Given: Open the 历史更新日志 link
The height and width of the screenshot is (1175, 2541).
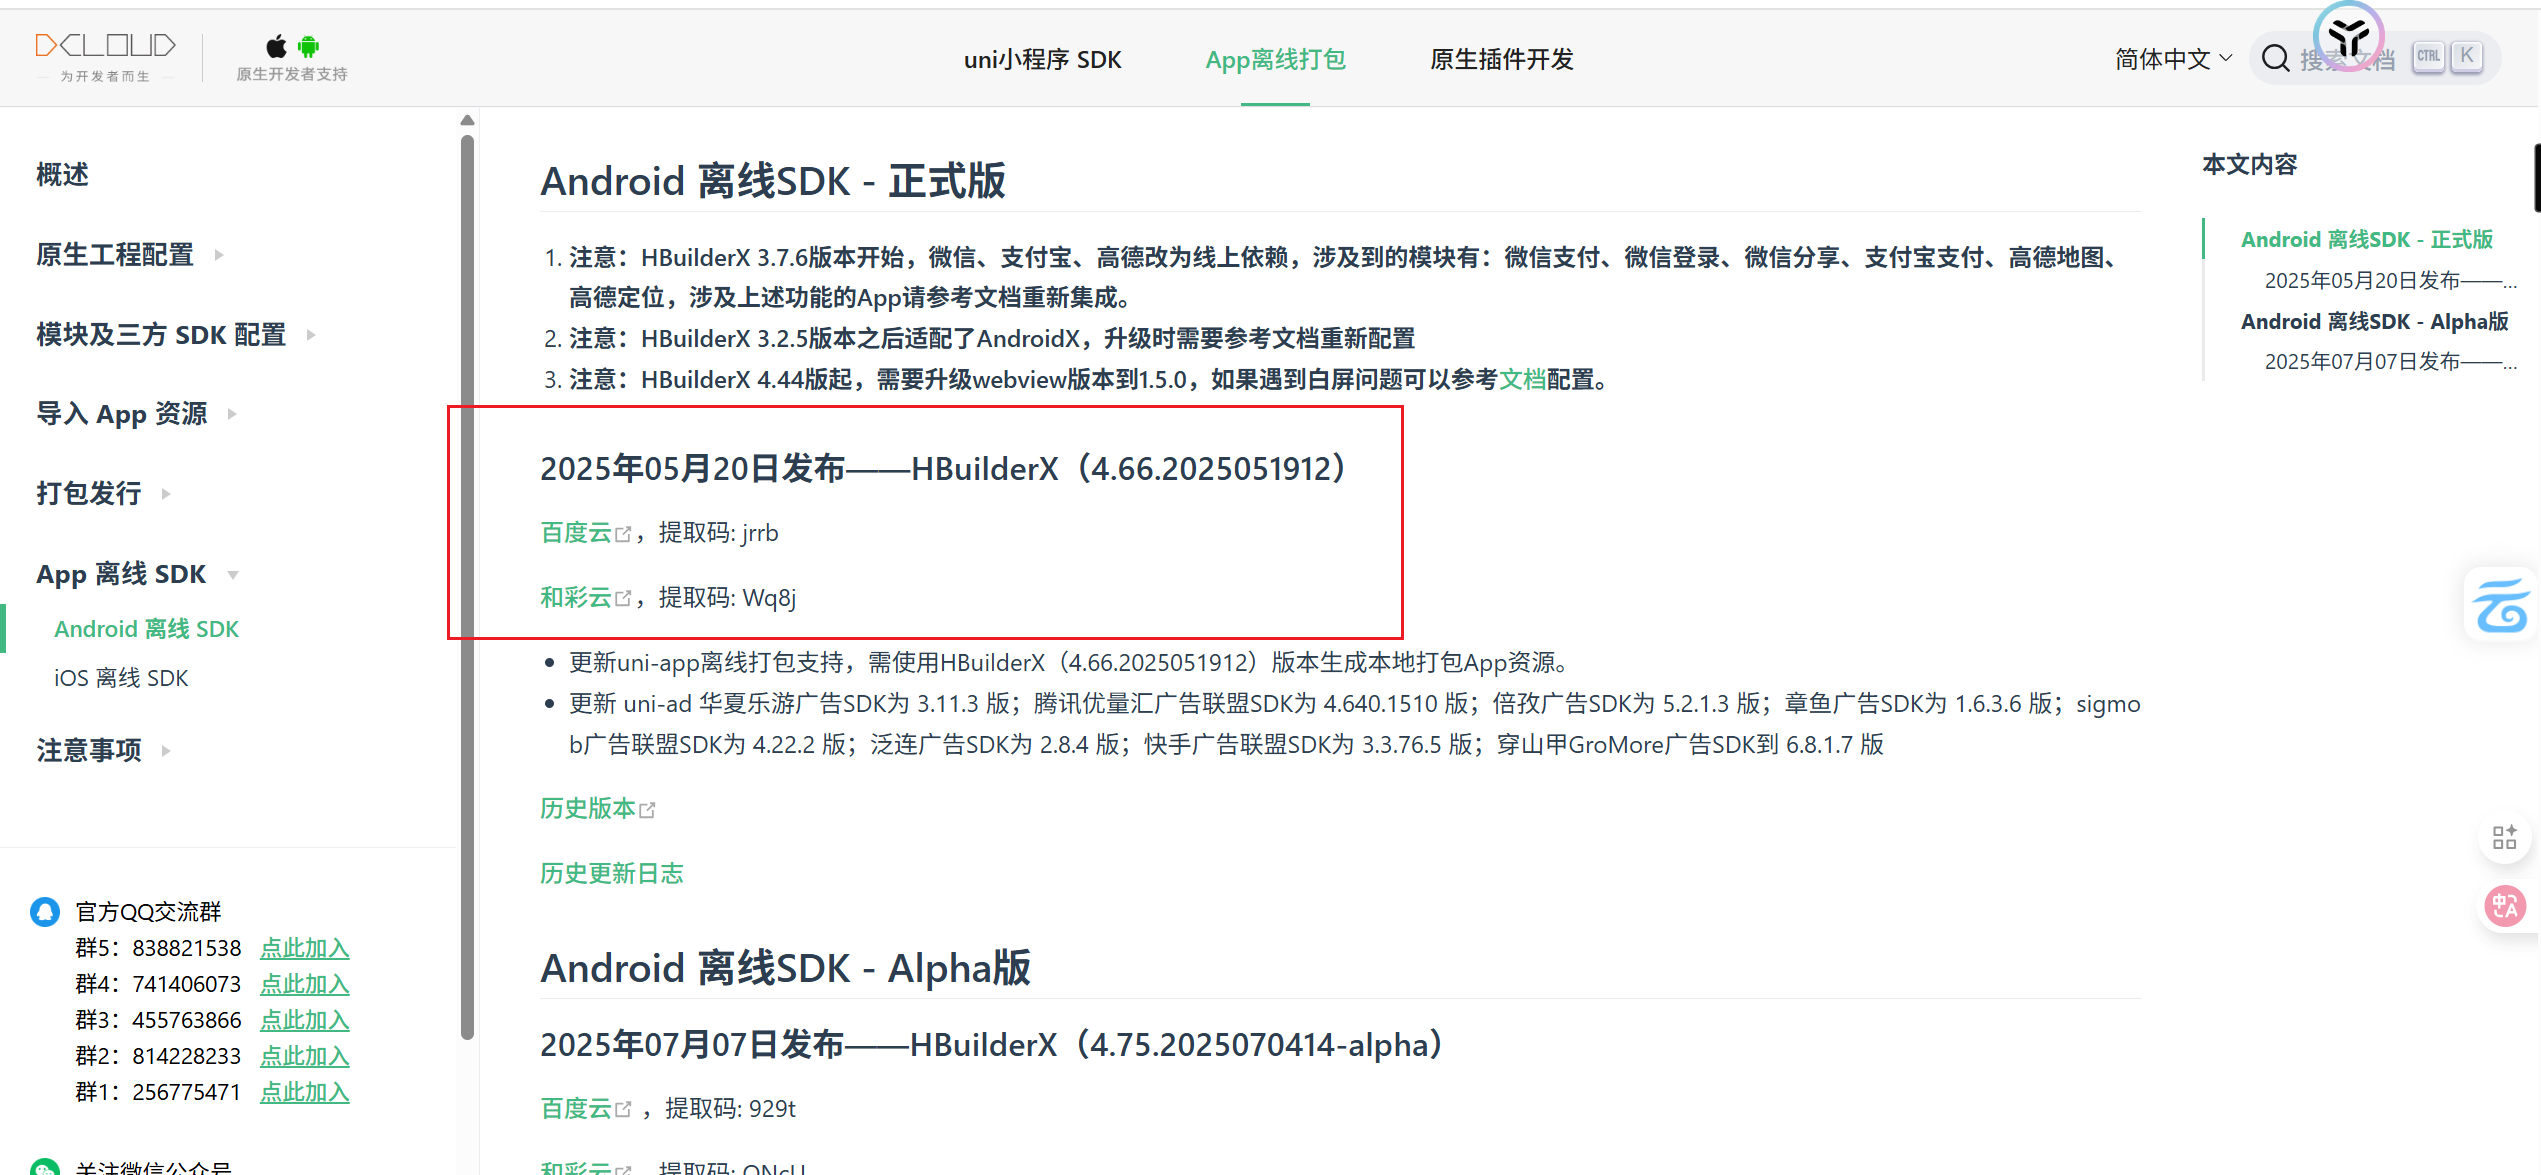Looking at the screenshot, I should point(611,874).
